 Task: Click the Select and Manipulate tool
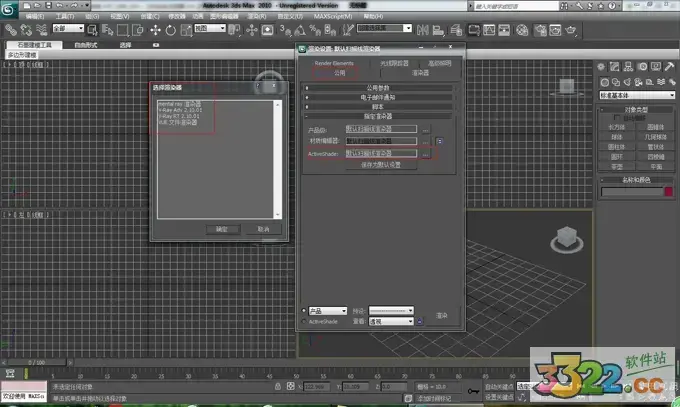[252, 30]
